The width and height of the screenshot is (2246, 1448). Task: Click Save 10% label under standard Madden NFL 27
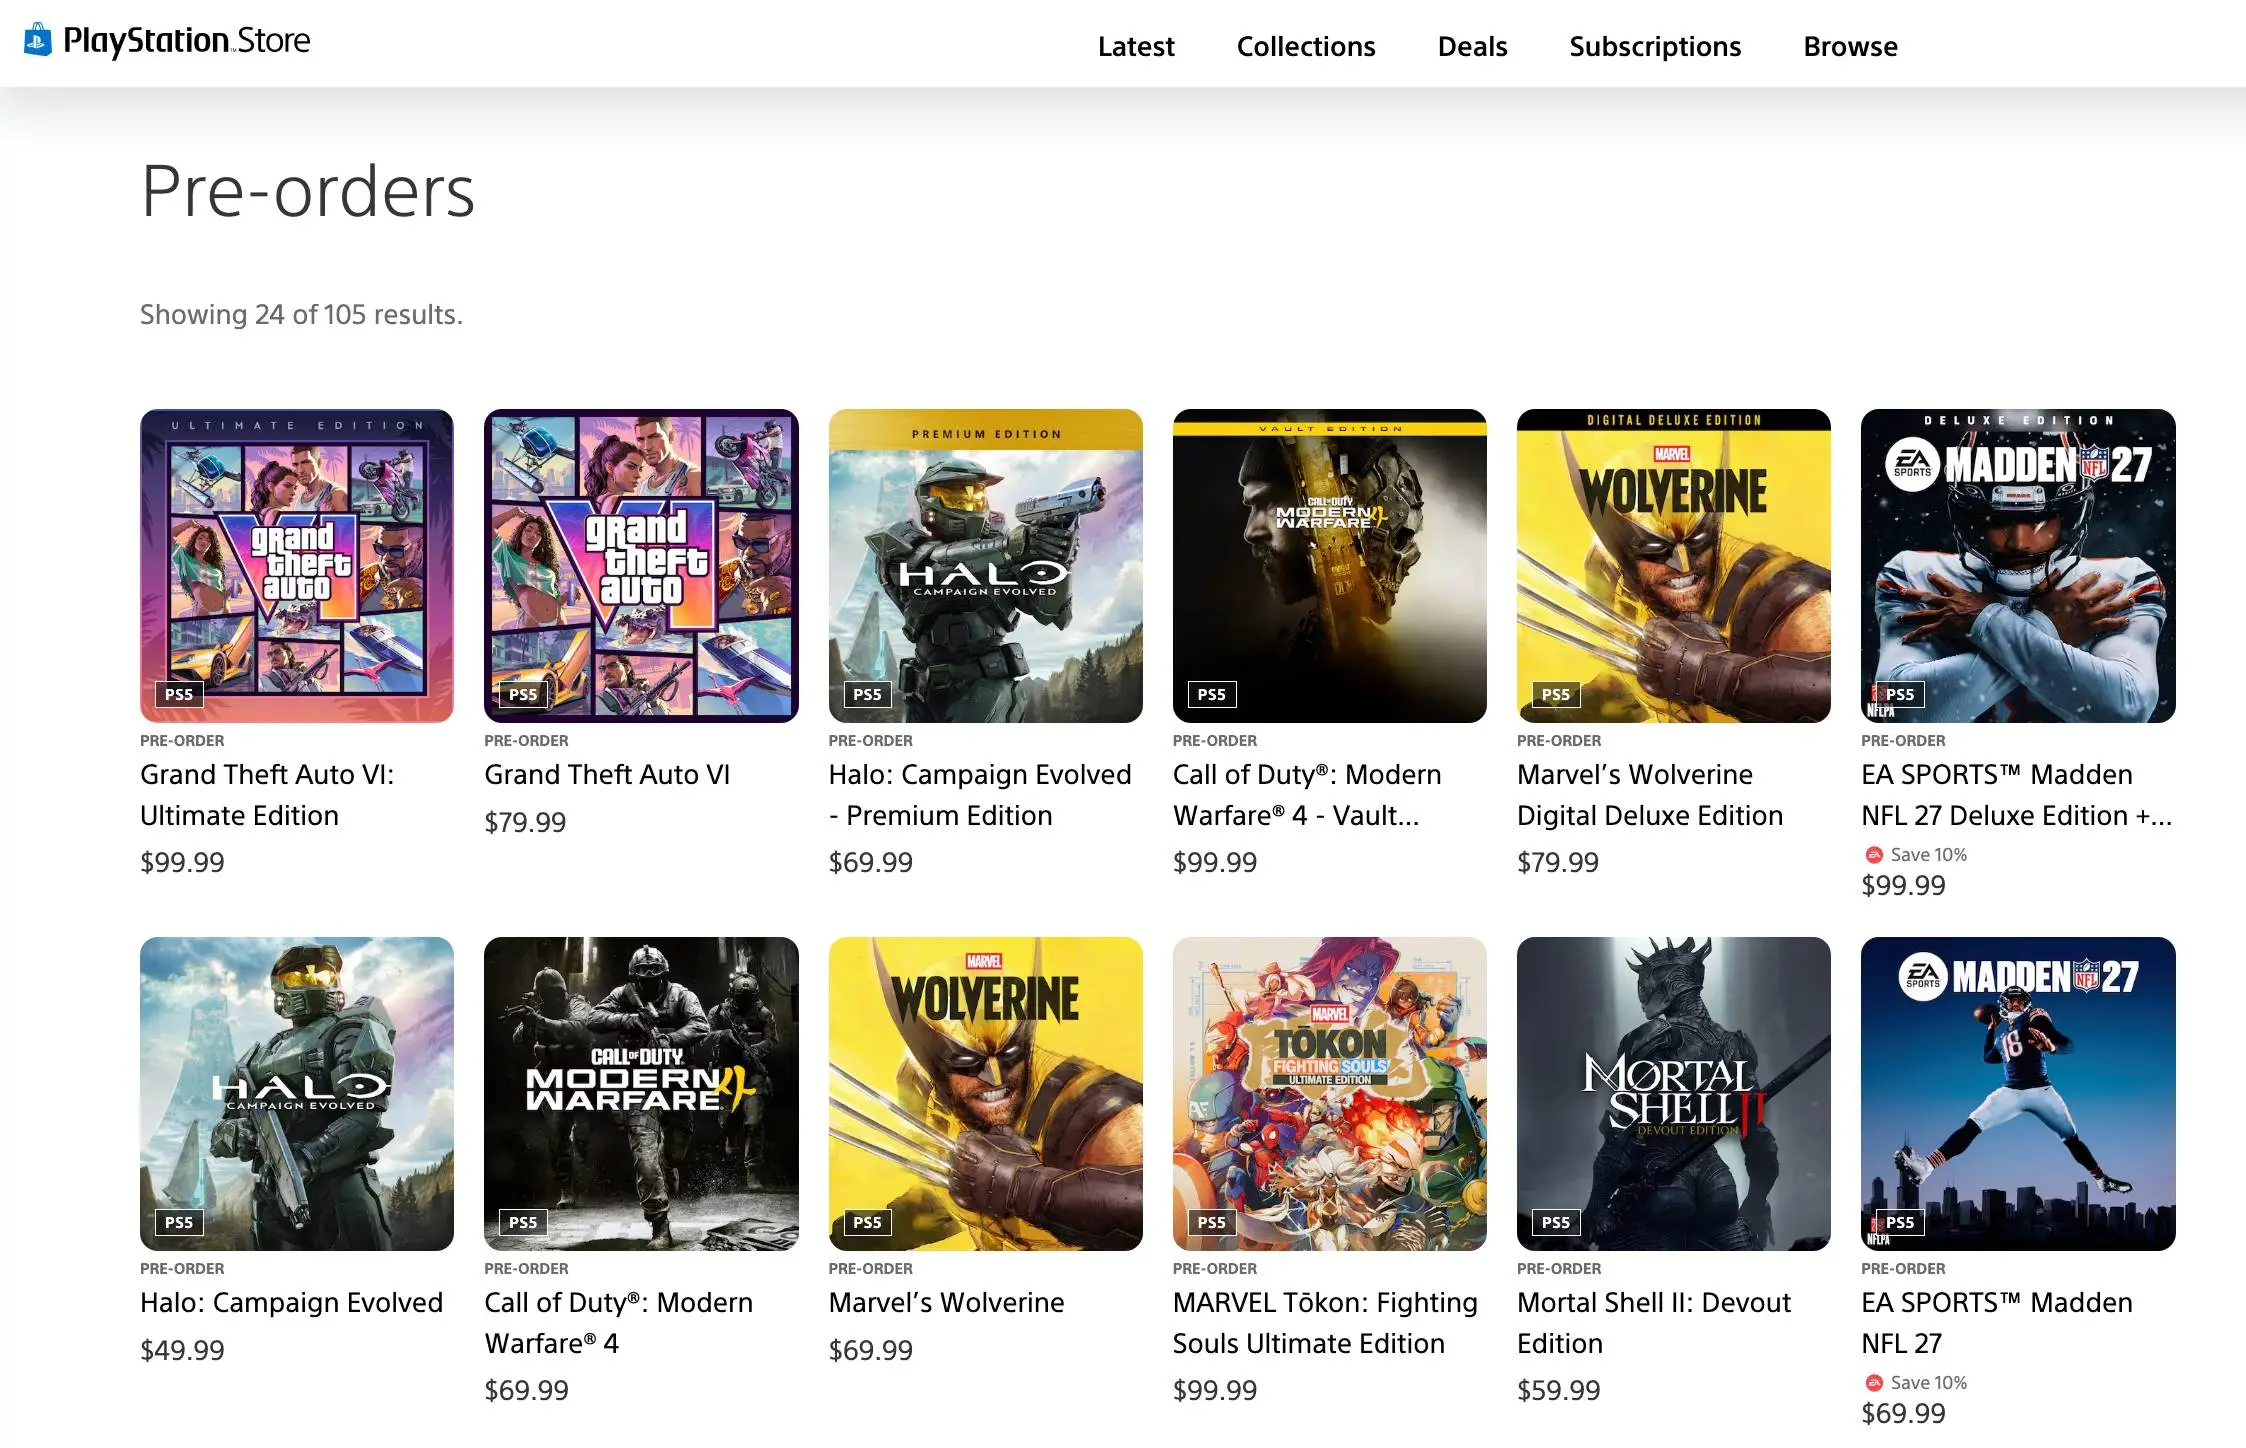click(x=1928, y=1383)
